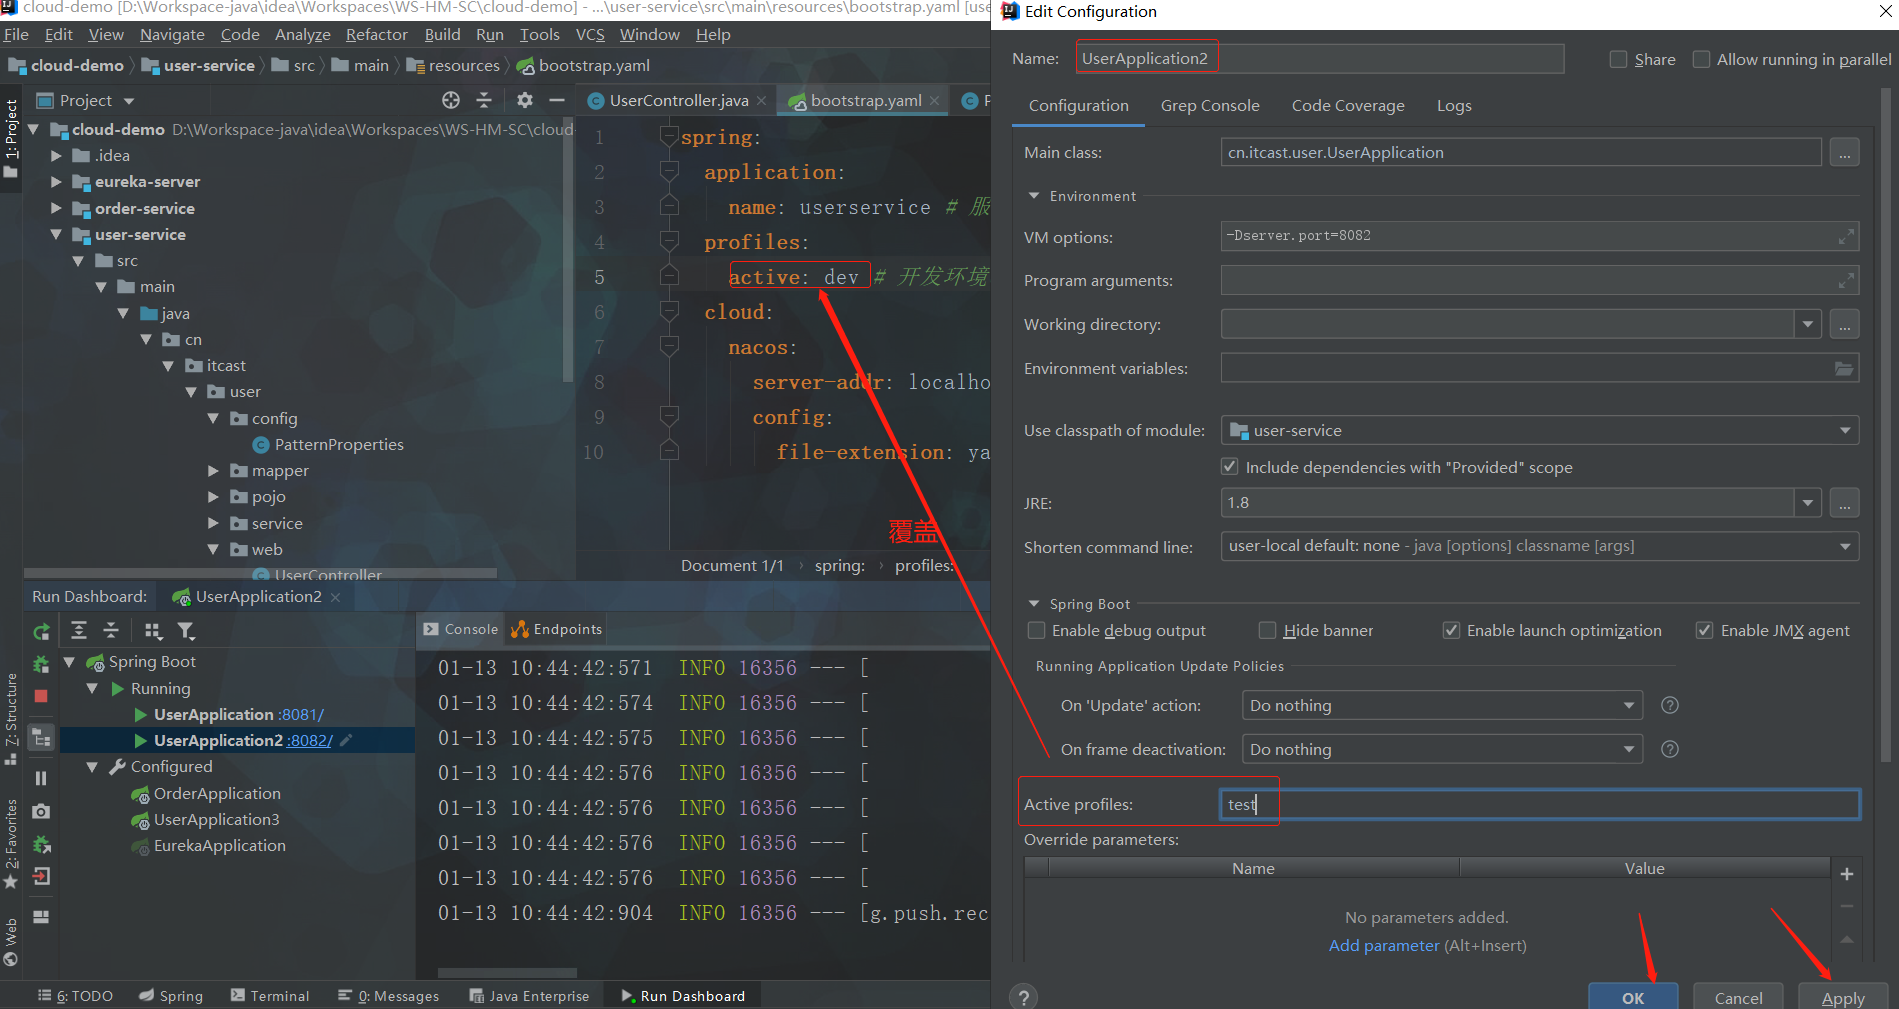Click the VM options input field

(1540, 236)
